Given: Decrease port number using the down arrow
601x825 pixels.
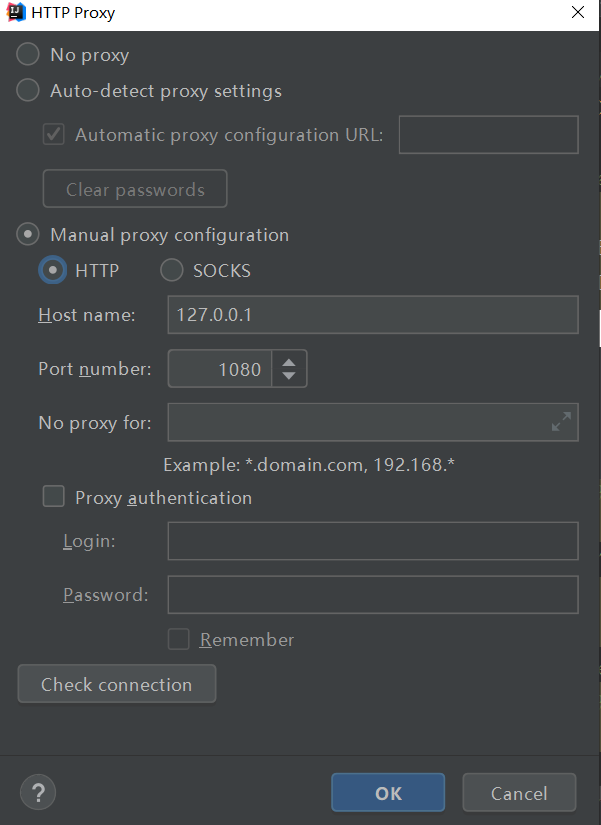Looking at the screenshot, I should [x=289, y=375].
